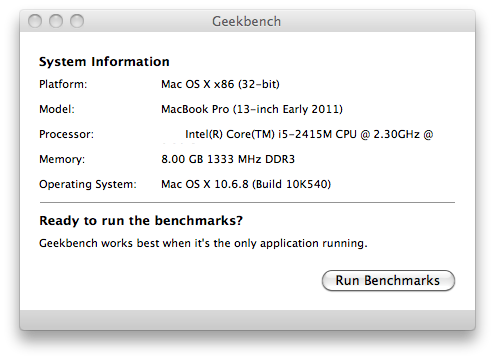Click the Geekbench title bar text
The height and width of the screenshot is (360, 495).
(247, 21)
